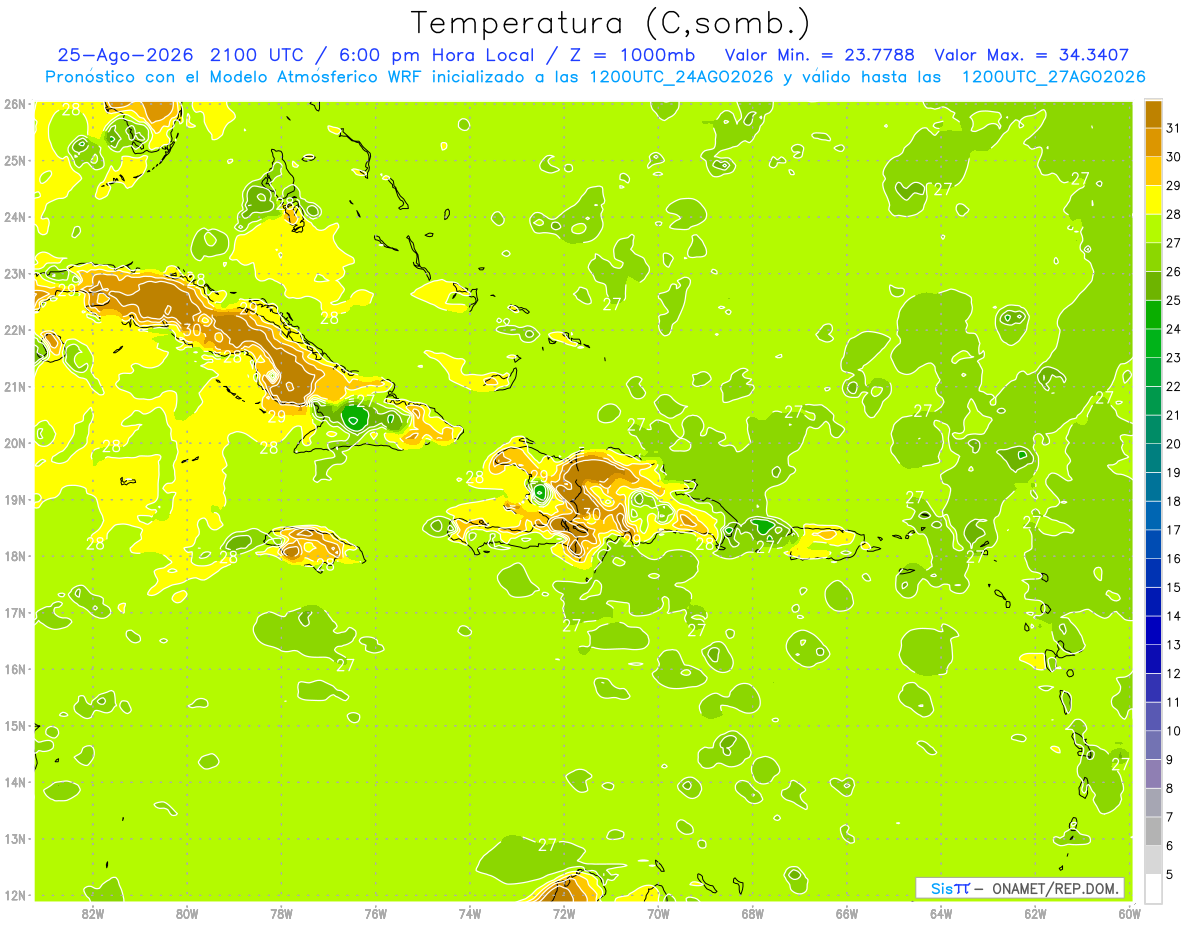Click legend value 14

click(1173, 615)
